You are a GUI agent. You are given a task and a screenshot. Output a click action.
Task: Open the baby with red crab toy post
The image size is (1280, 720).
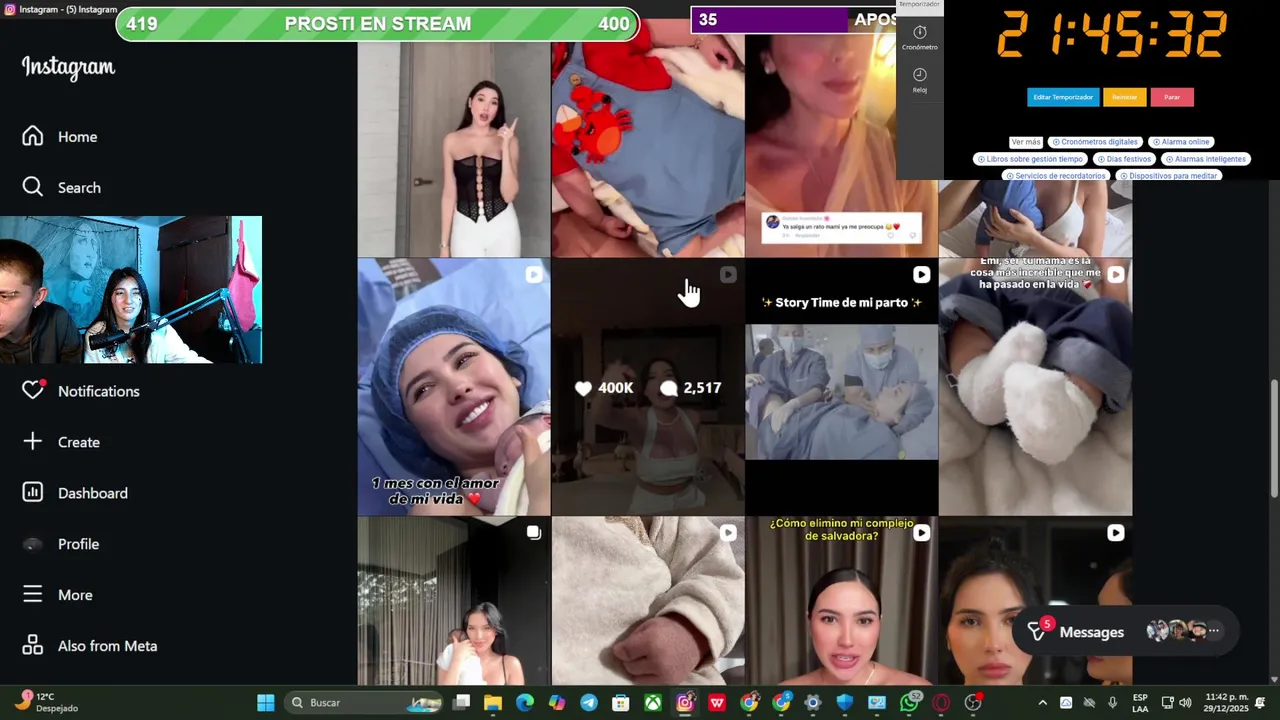[648, 140]
